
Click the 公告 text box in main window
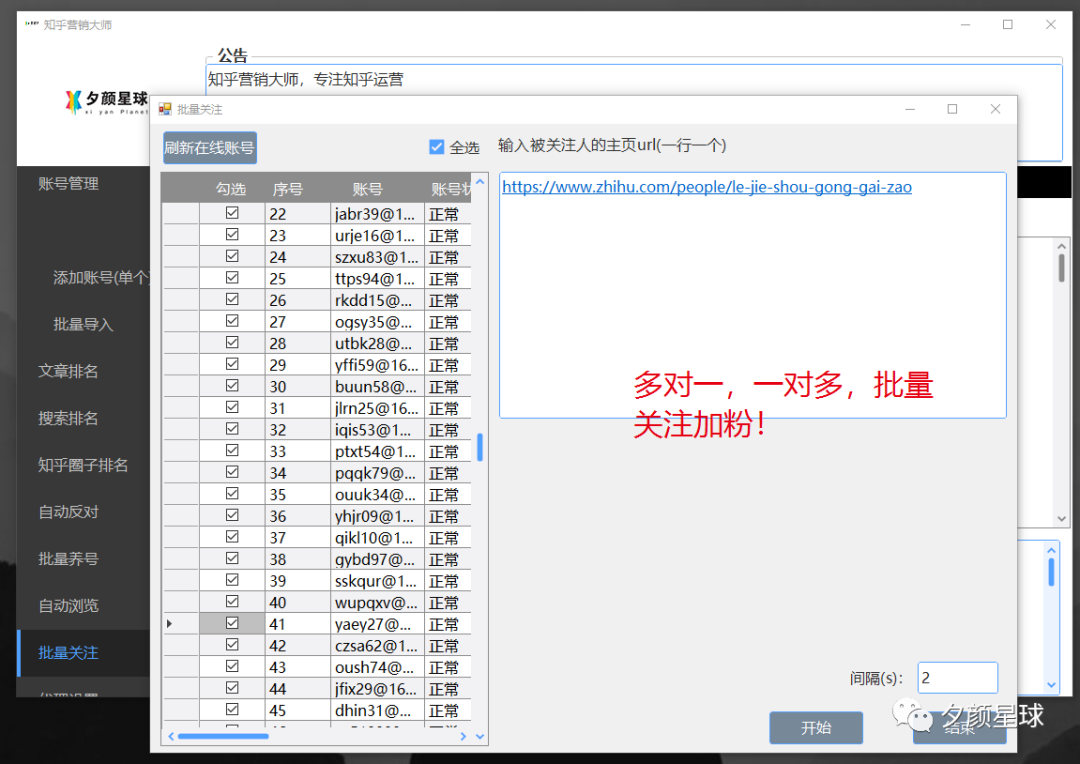point(634,112)
